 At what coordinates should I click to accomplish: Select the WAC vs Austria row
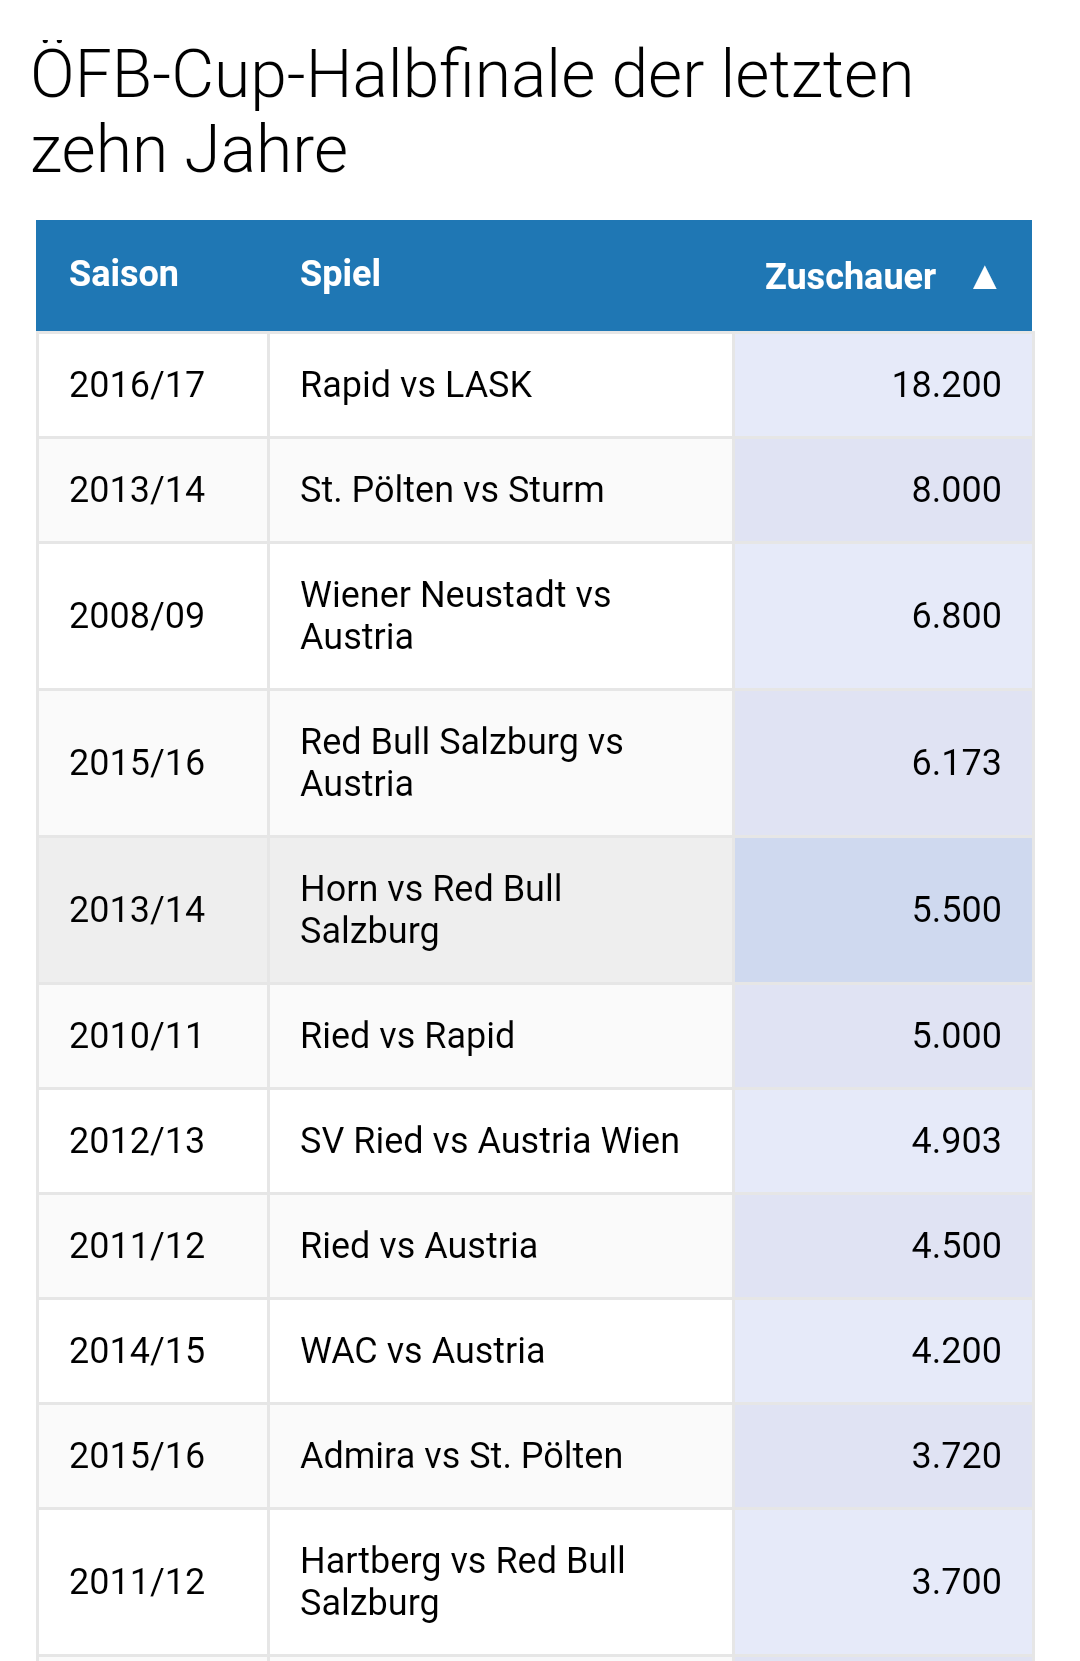[x=535, y=1351]
